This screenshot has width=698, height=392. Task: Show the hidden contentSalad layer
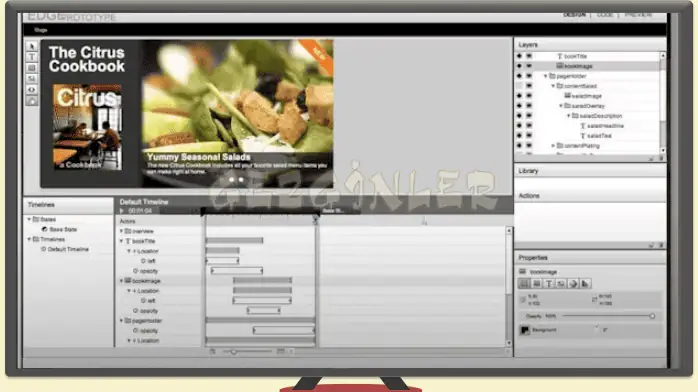(x=519, y=86)
